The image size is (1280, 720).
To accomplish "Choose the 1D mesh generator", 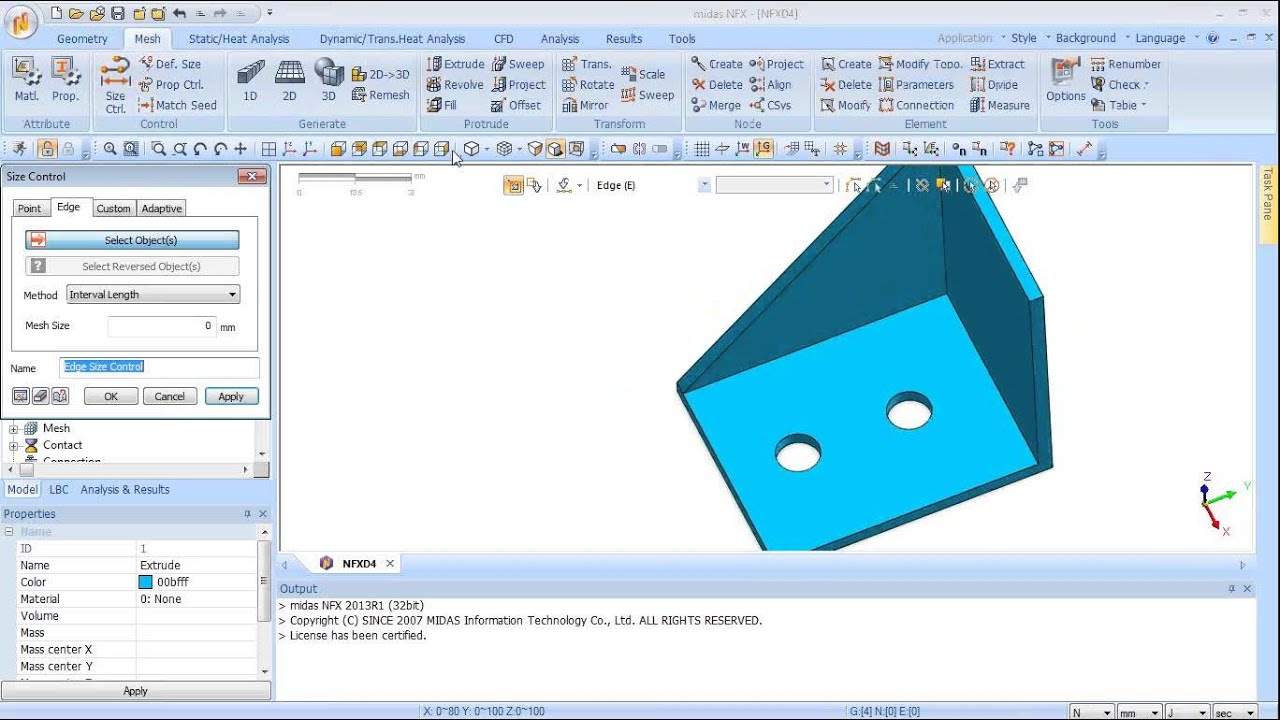I will point(250,80).
